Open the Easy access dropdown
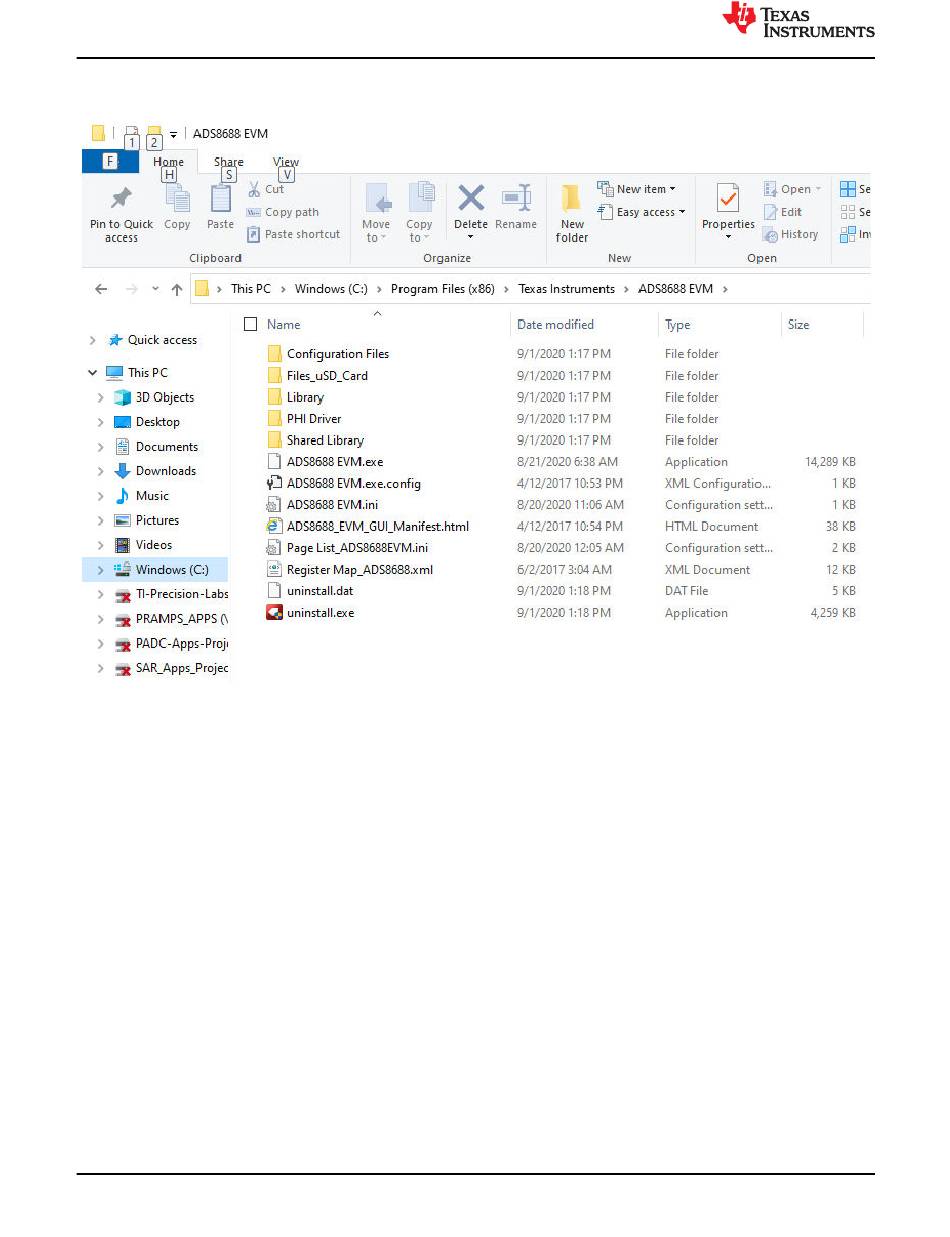Screen dimensions: 950x1237 [x=641, y=212]
